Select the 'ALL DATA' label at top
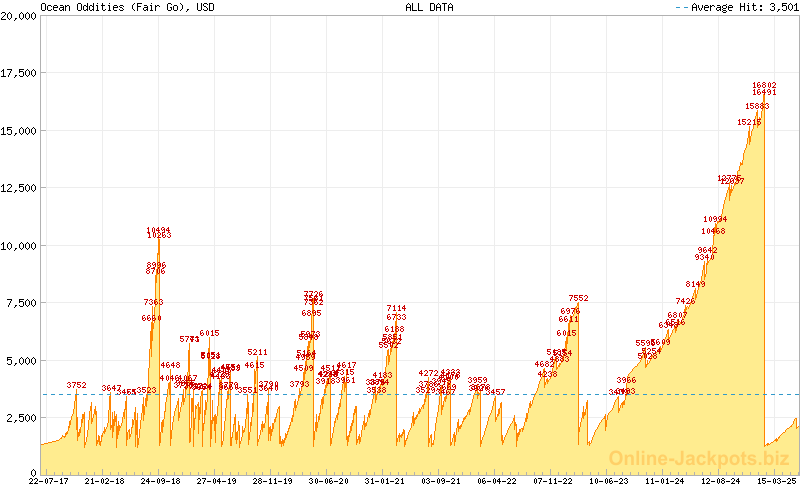 pyautogui.click(x=427, y=7)
